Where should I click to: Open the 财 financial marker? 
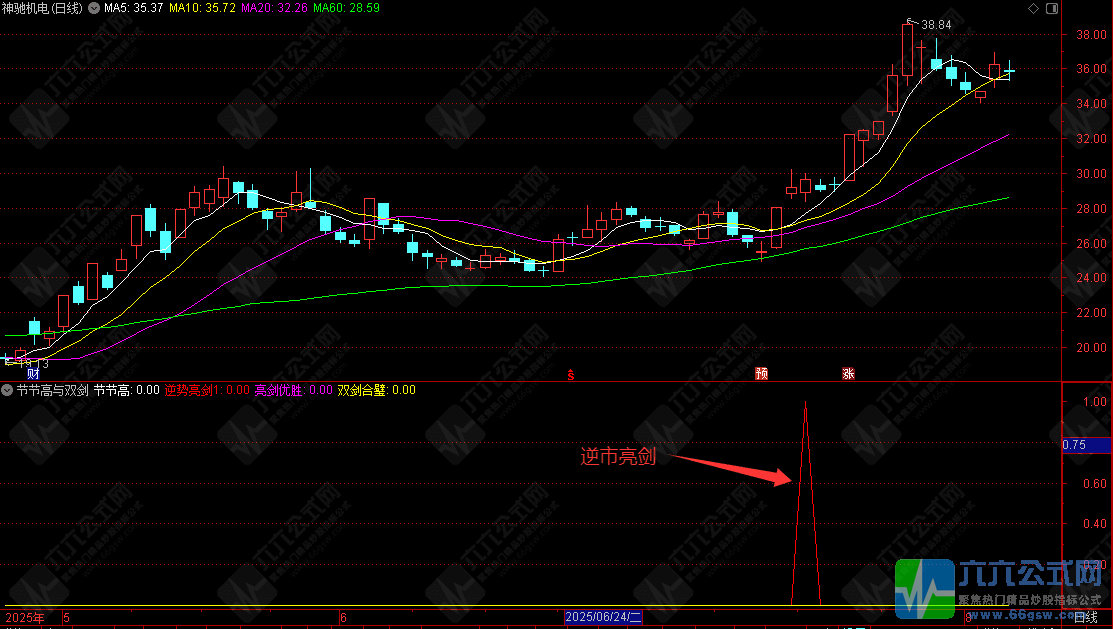click(x=33, y=373)
